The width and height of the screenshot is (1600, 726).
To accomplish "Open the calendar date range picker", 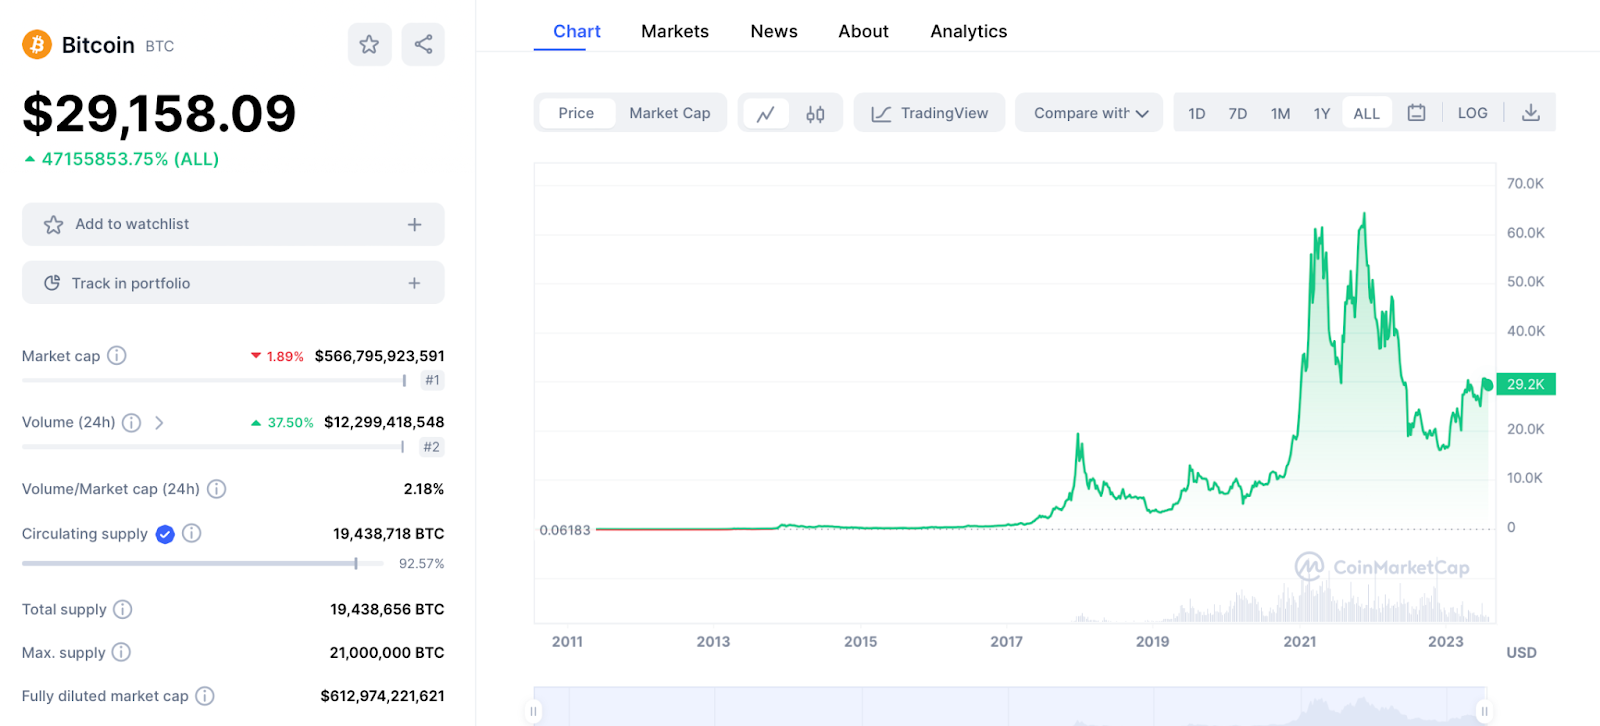I will click(1416, 113).
